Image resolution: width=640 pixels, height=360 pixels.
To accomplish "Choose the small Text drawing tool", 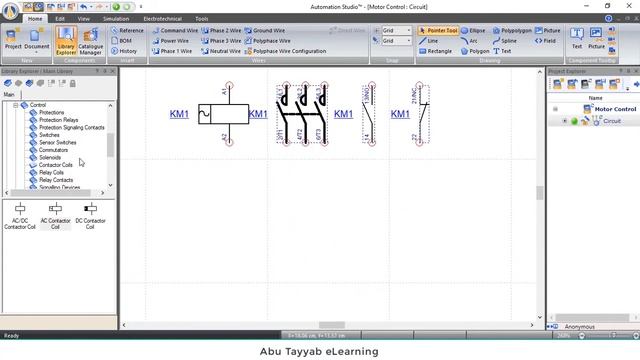I will pos(502,51).
